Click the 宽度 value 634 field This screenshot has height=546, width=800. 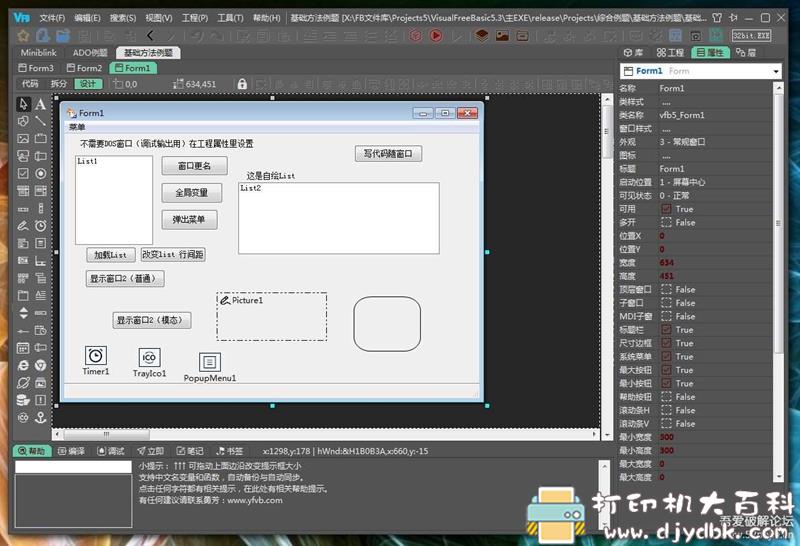[714, 262]
